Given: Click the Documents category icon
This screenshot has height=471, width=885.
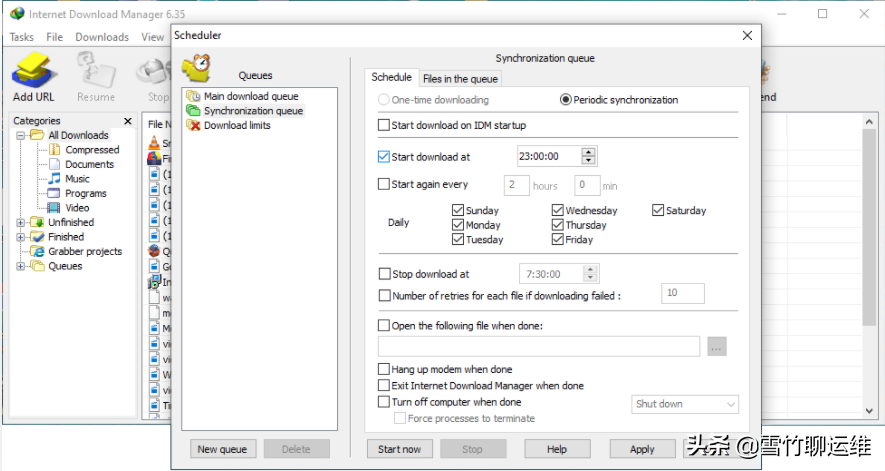Looking at the screenshot, I should pos(54,164).
